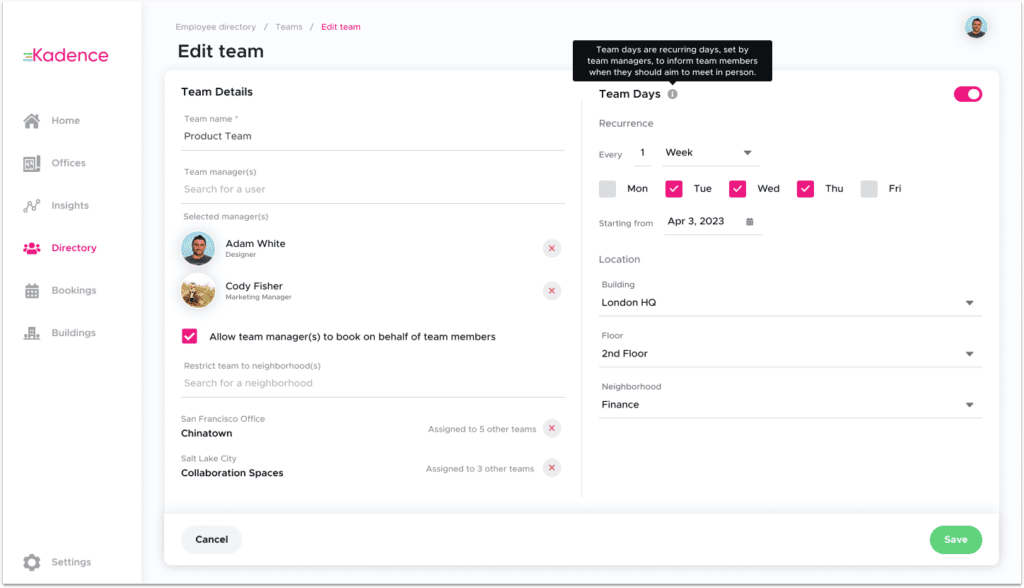Expand the Building London HQ dropdown
This screenshot has height=588, width=1024.
(x=790, y=302)
